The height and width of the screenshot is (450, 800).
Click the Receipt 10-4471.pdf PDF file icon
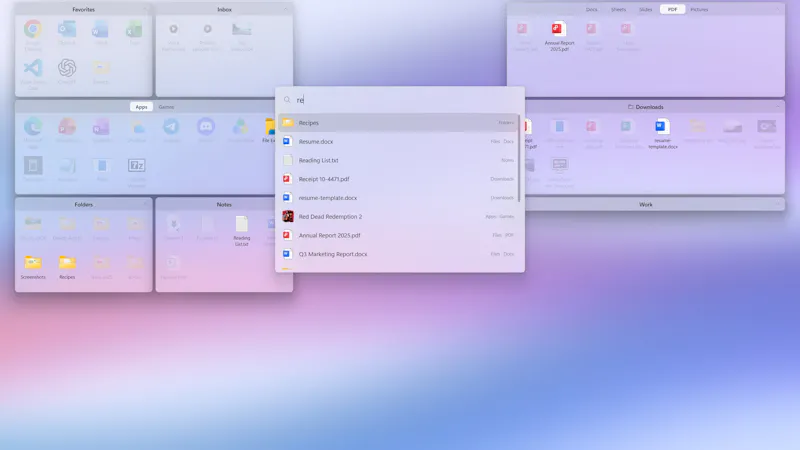(287, 179)
